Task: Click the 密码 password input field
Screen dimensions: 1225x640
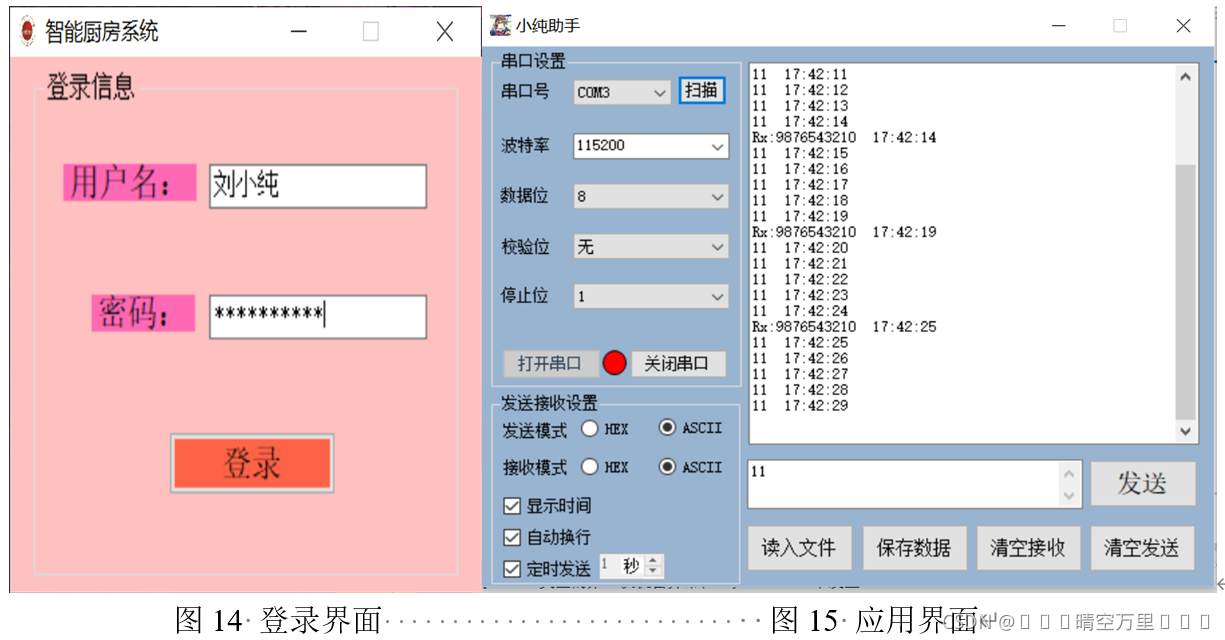Action: pyautogui.click(x=317, y=316)
